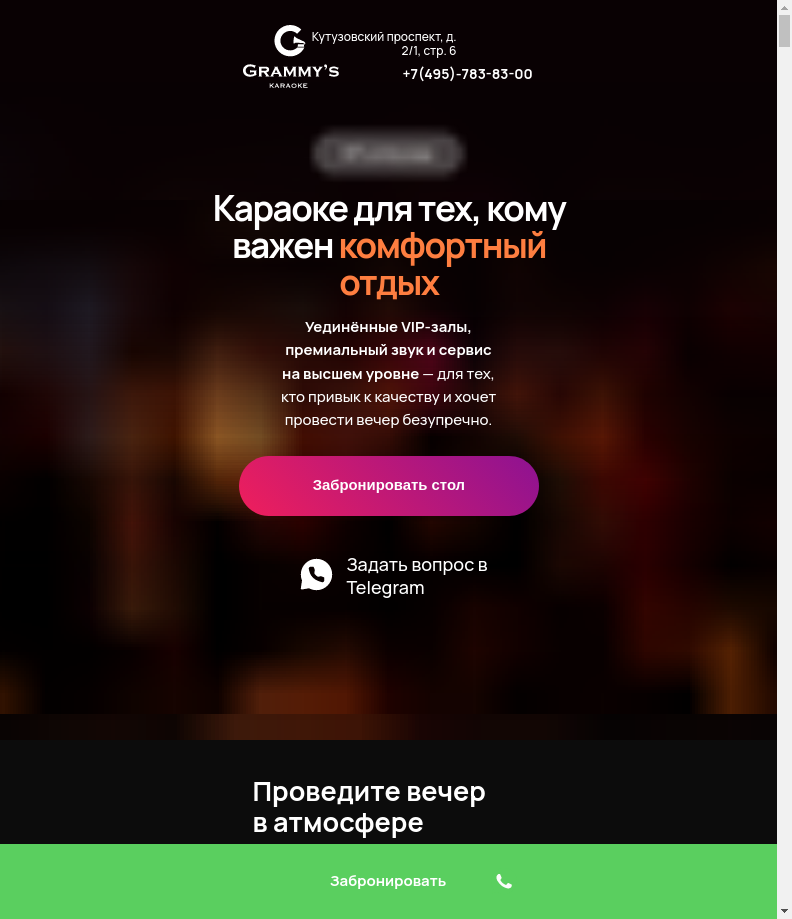
Task: Click the Кутузовский проспект address text
Action: [x=383, y=44]
